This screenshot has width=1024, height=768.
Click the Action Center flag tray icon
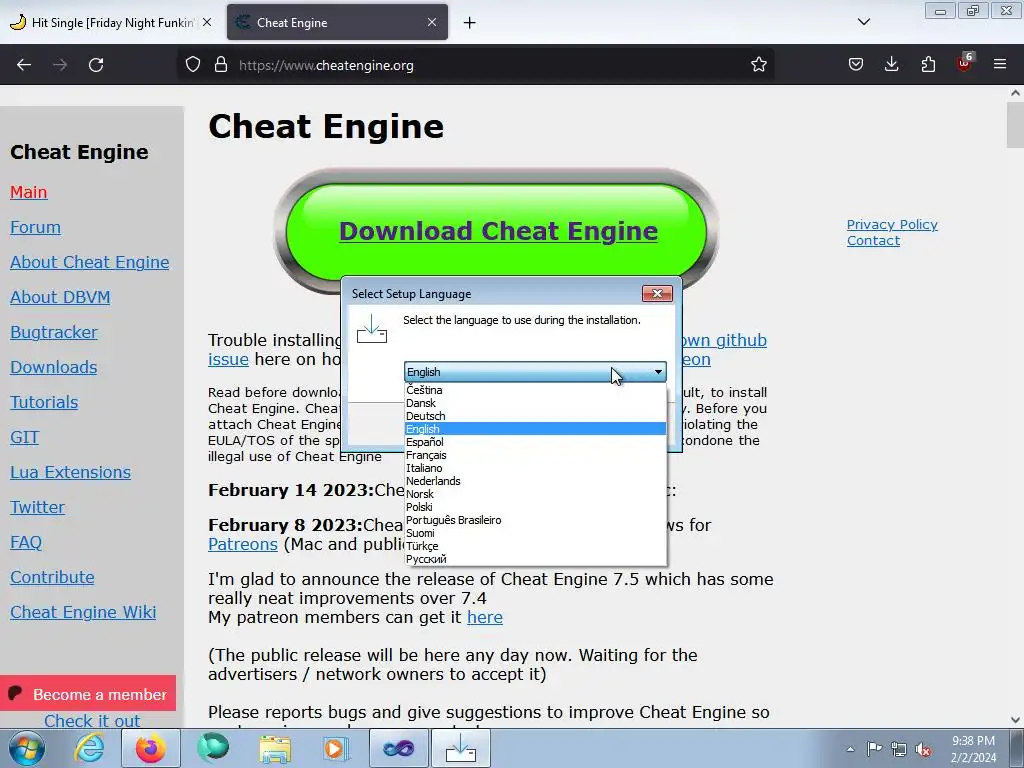click(x=874, y=749)
